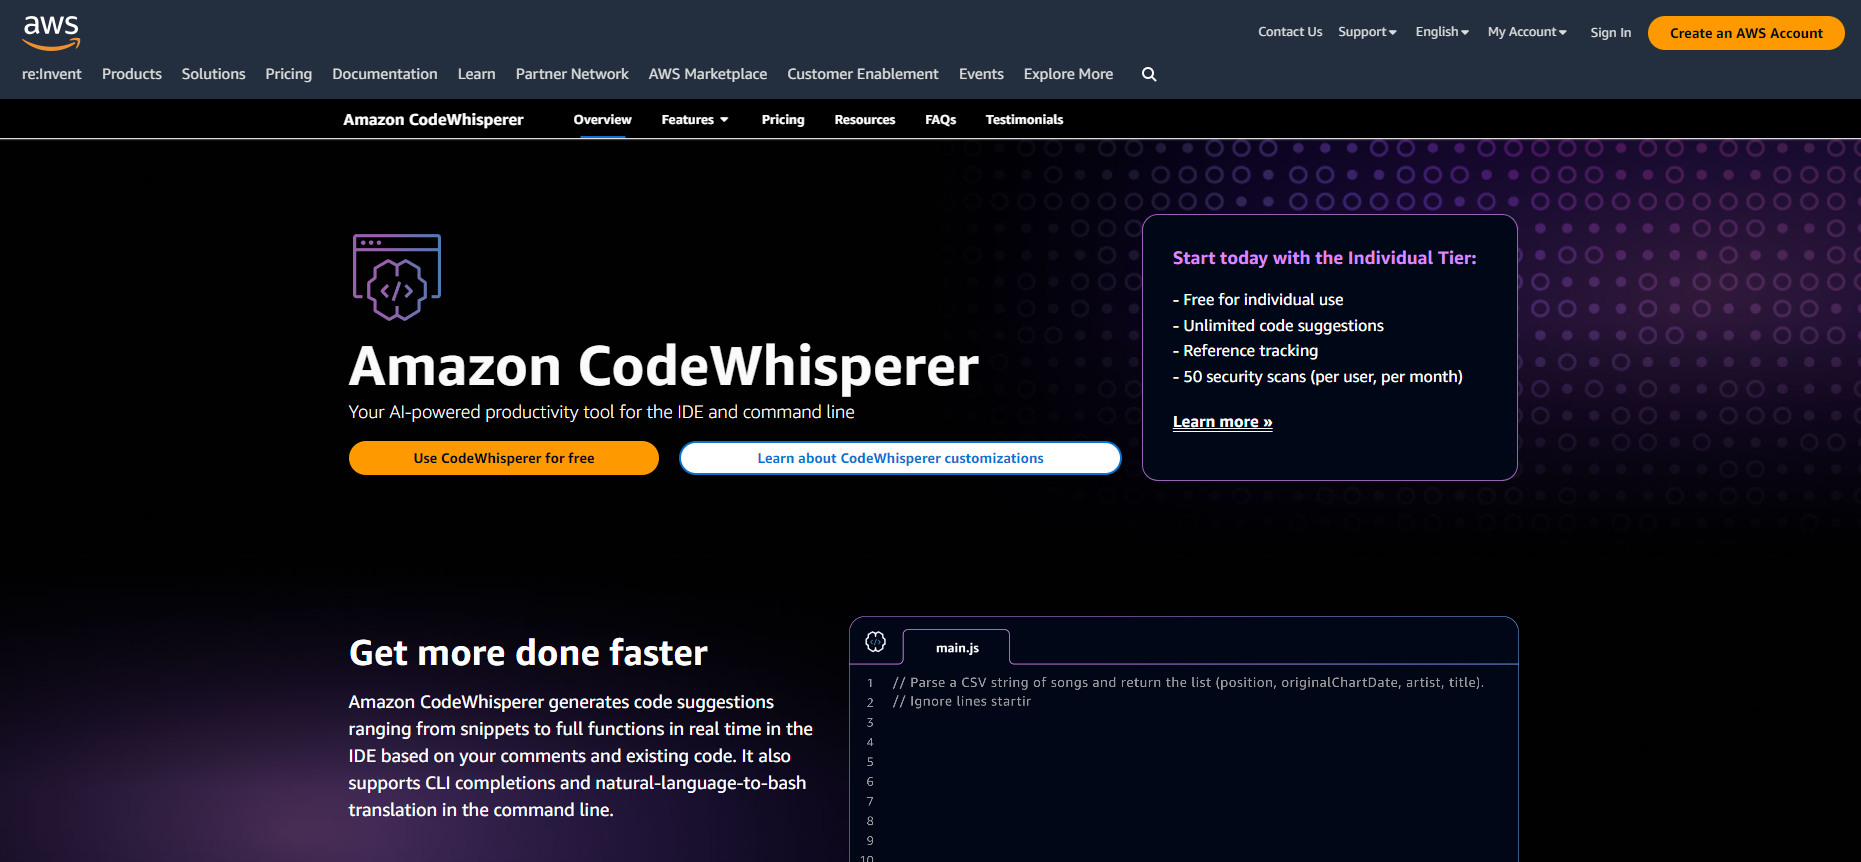Click the AI-powered productivity tool tagline
This screenshot has height=862, width=1861.
coord(601,412)
